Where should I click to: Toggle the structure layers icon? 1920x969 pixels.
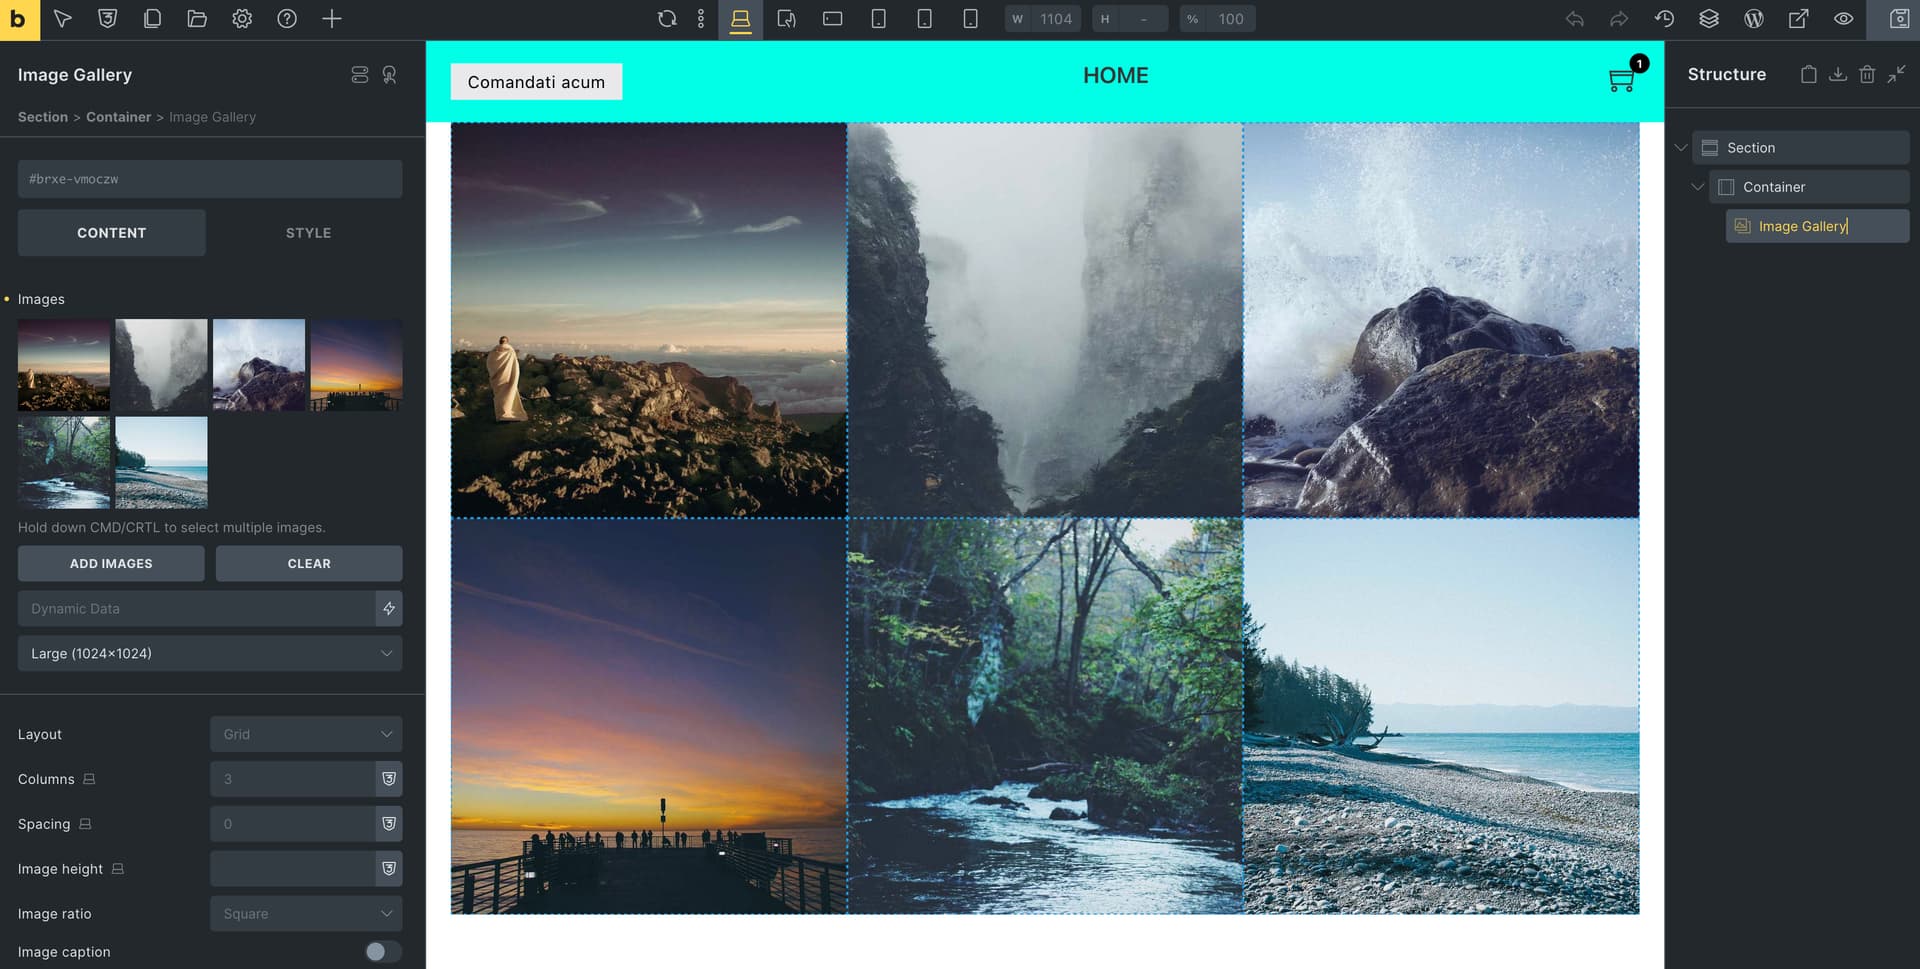(1709, 19)
